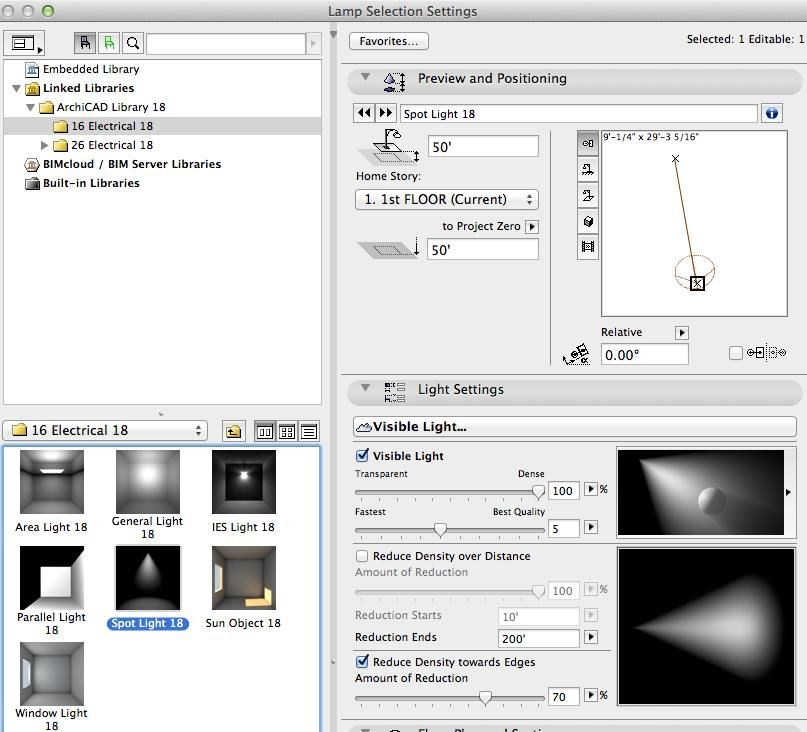Adjust the Fastest to Best Quality slider
Image resolution: width=807 pixels, height=732 pixels.
click(x=449, y=530)
